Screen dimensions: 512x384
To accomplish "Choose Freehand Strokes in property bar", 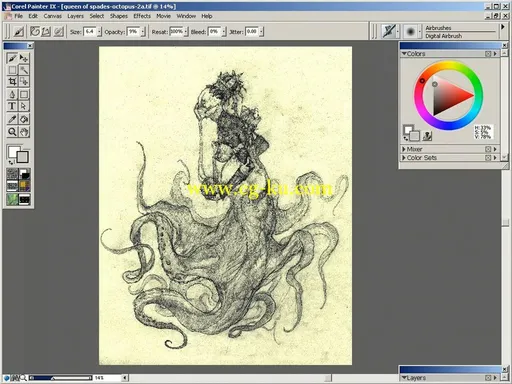I will tap(35, 32).
